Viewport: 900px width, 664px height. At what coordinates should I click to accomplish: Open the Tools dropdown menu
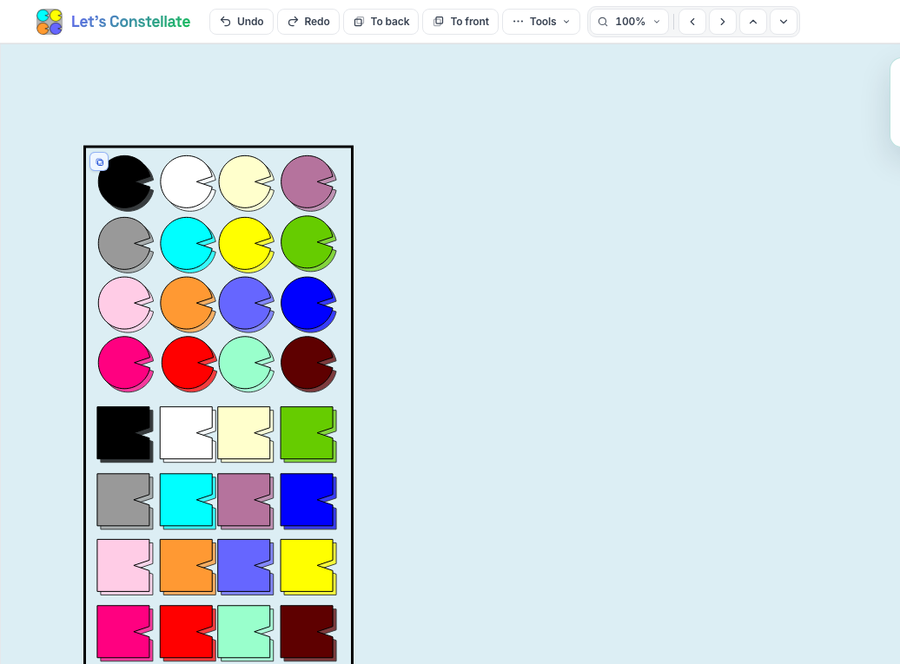[x=541, y=22]
